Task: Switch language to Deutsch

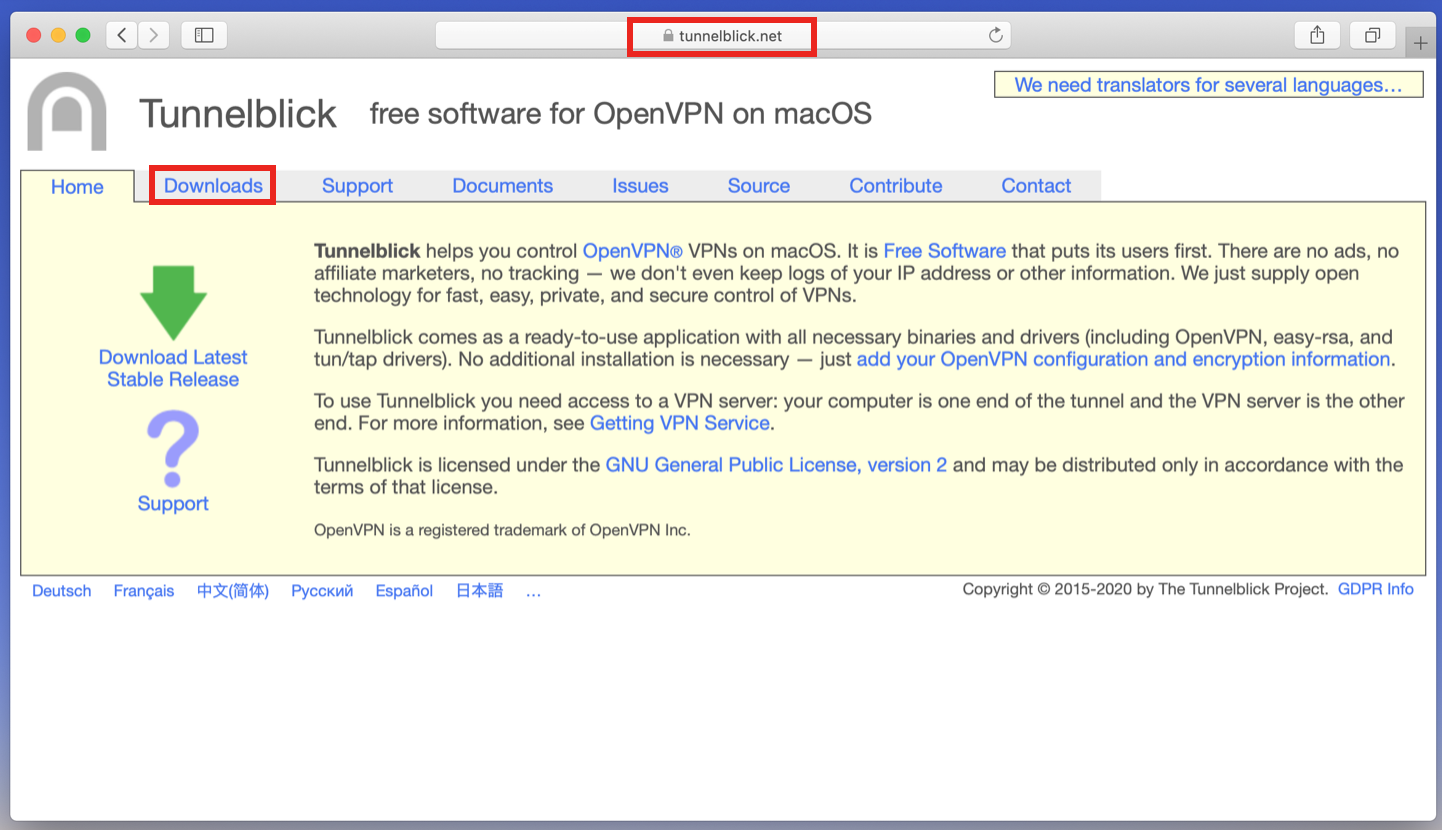Action: coord(62,591)
